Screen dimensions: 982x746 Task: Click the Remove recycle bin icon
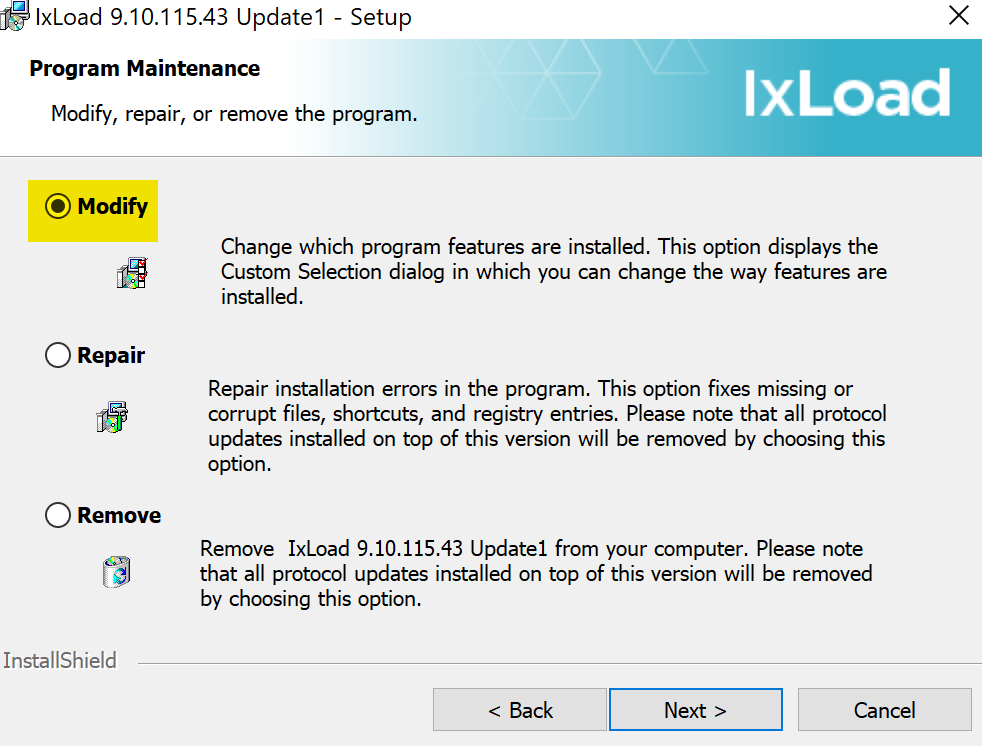point(117,572)
